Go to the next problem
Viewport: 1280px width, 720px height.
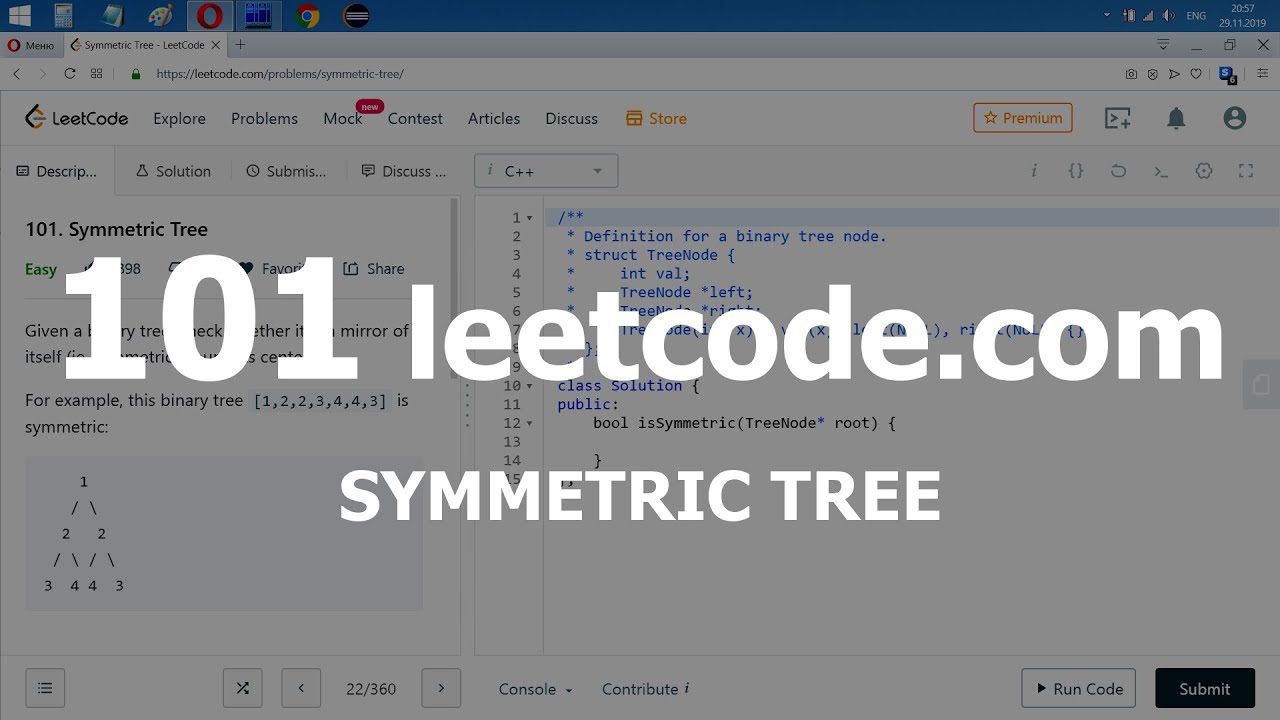click(x=441, y=688)
